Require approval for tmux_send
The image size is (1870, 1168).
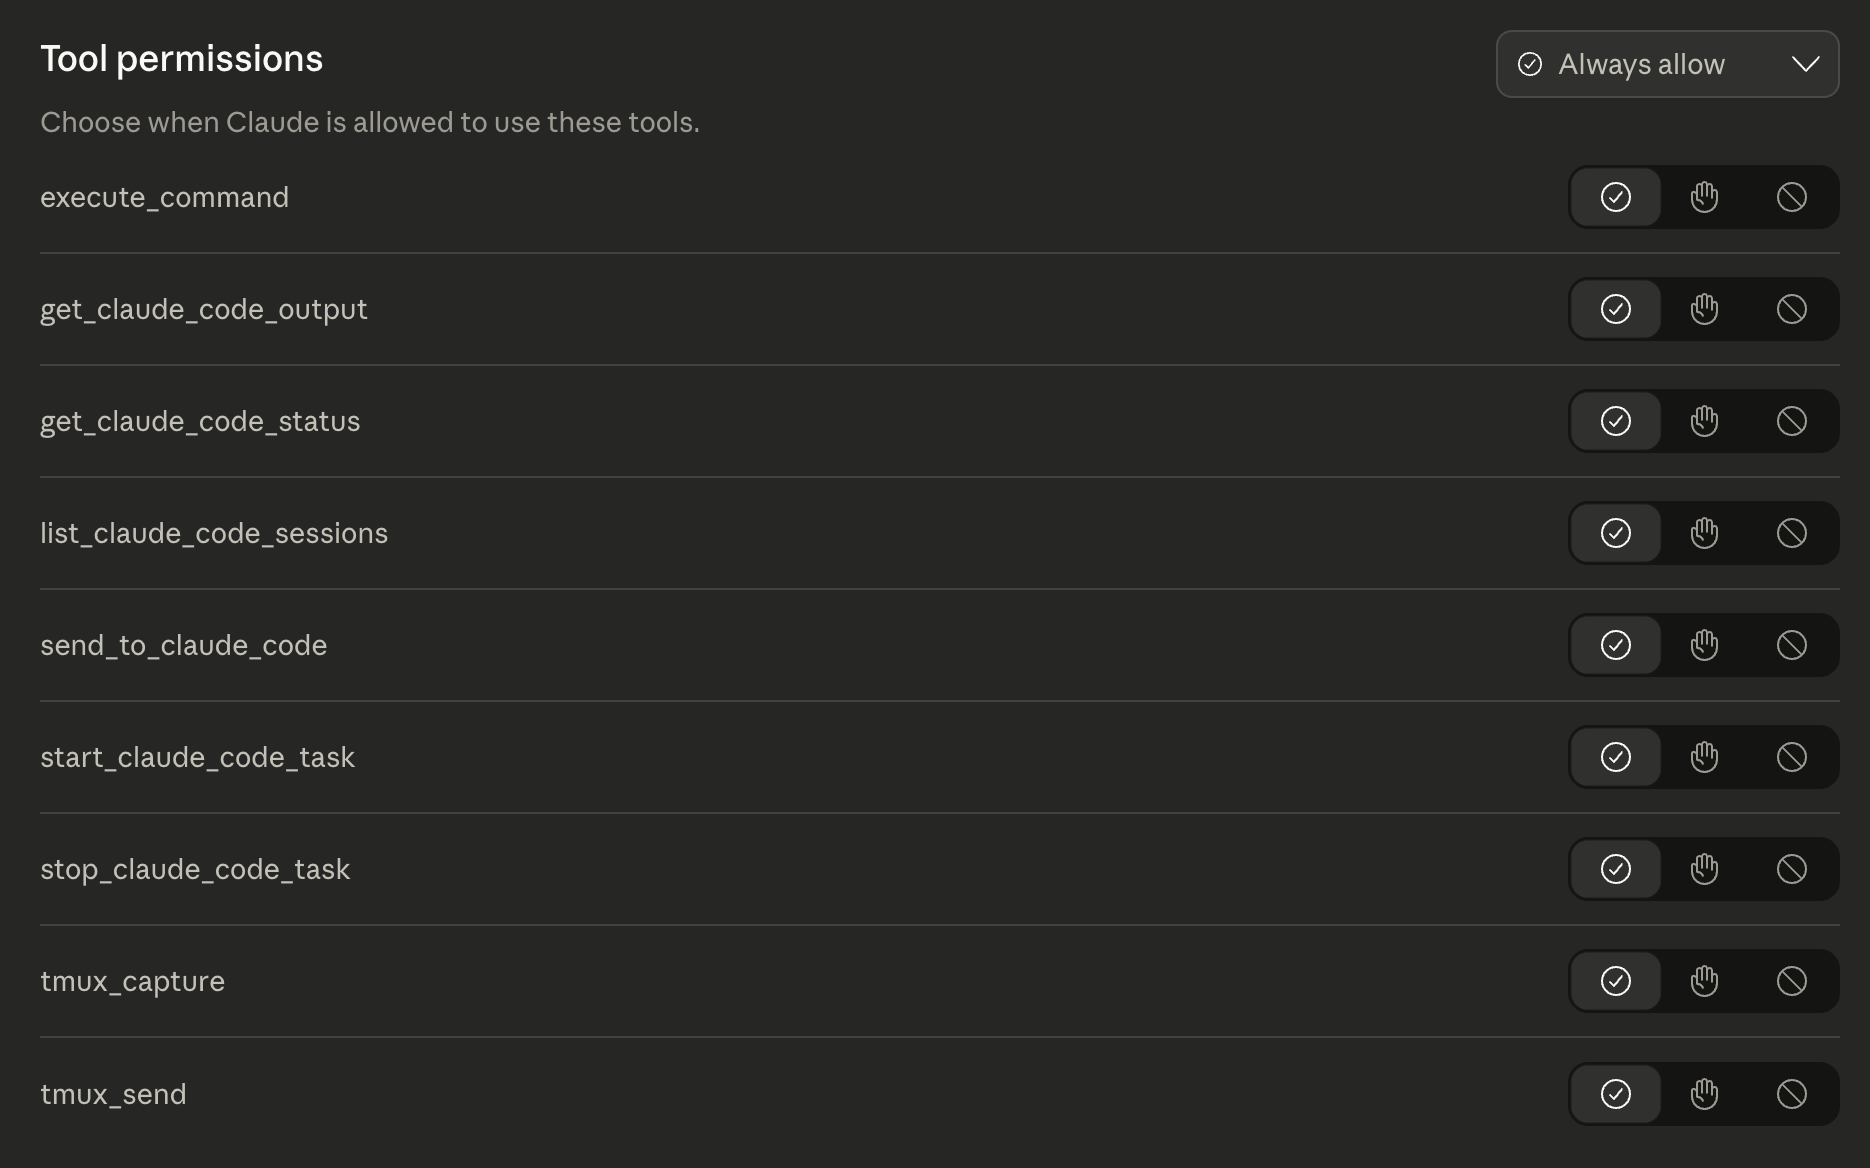pos(1704,1094)
